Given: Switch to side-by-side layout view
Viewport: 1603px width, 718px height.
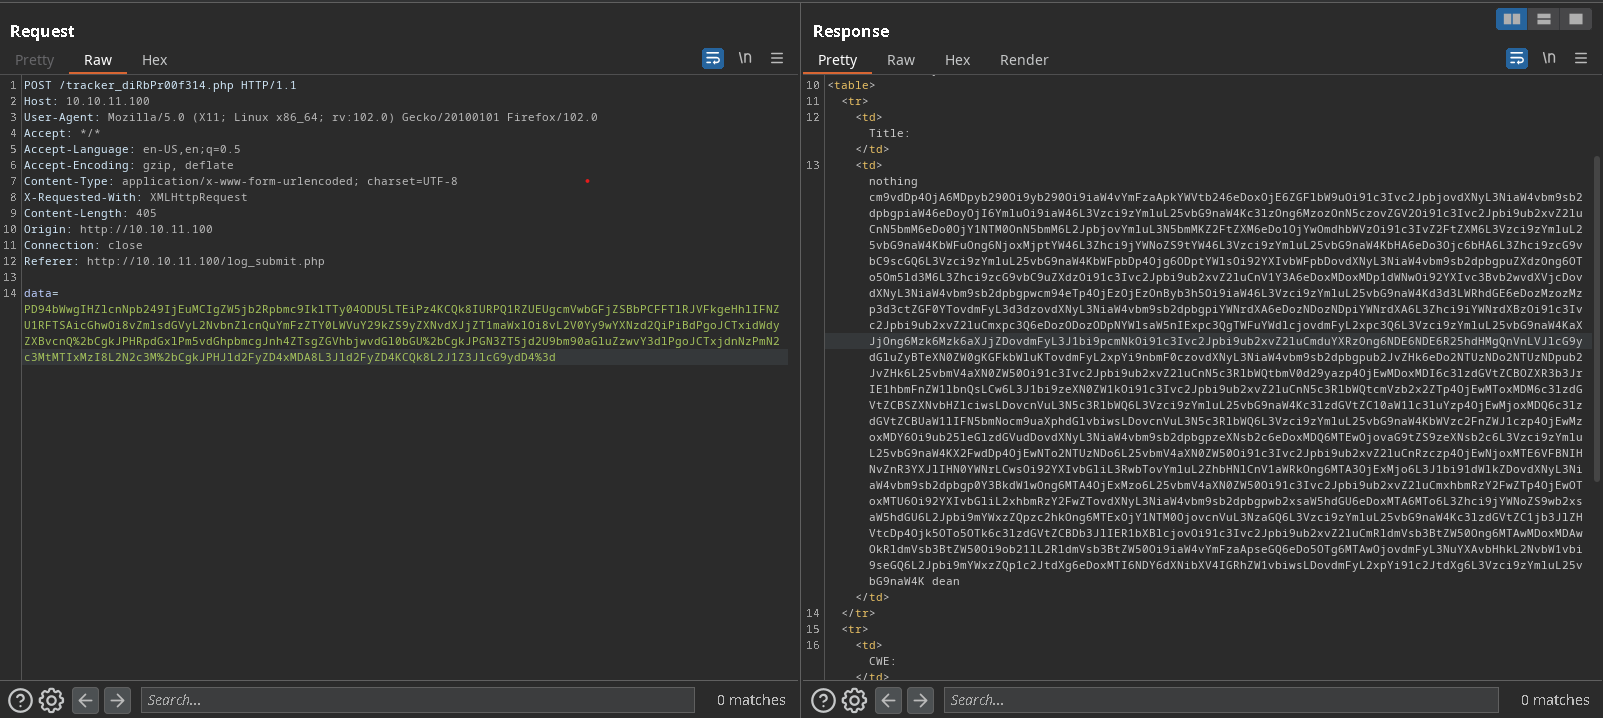Looking at the screenshot, I should pyautogui.click(x=1512, y=19).
